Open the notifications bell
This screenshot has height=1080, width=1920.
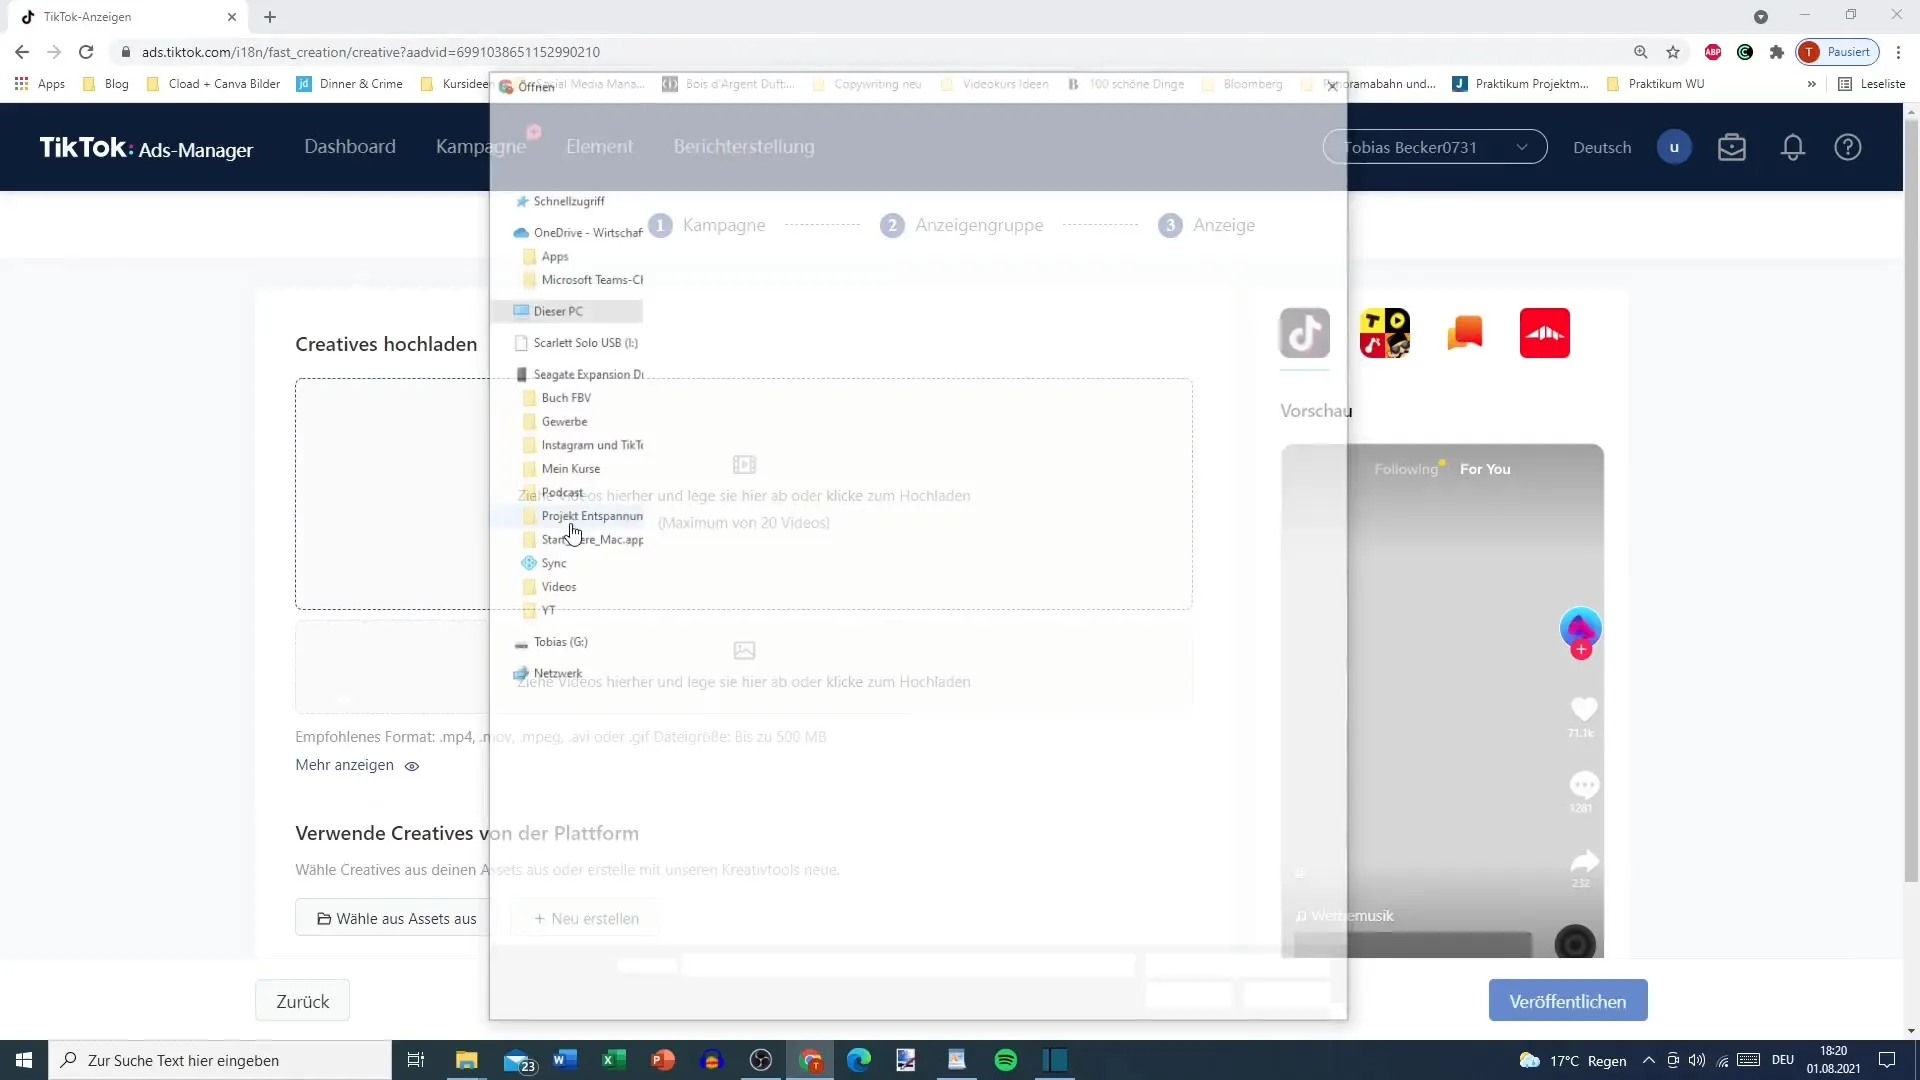(x=1792, y=147)
